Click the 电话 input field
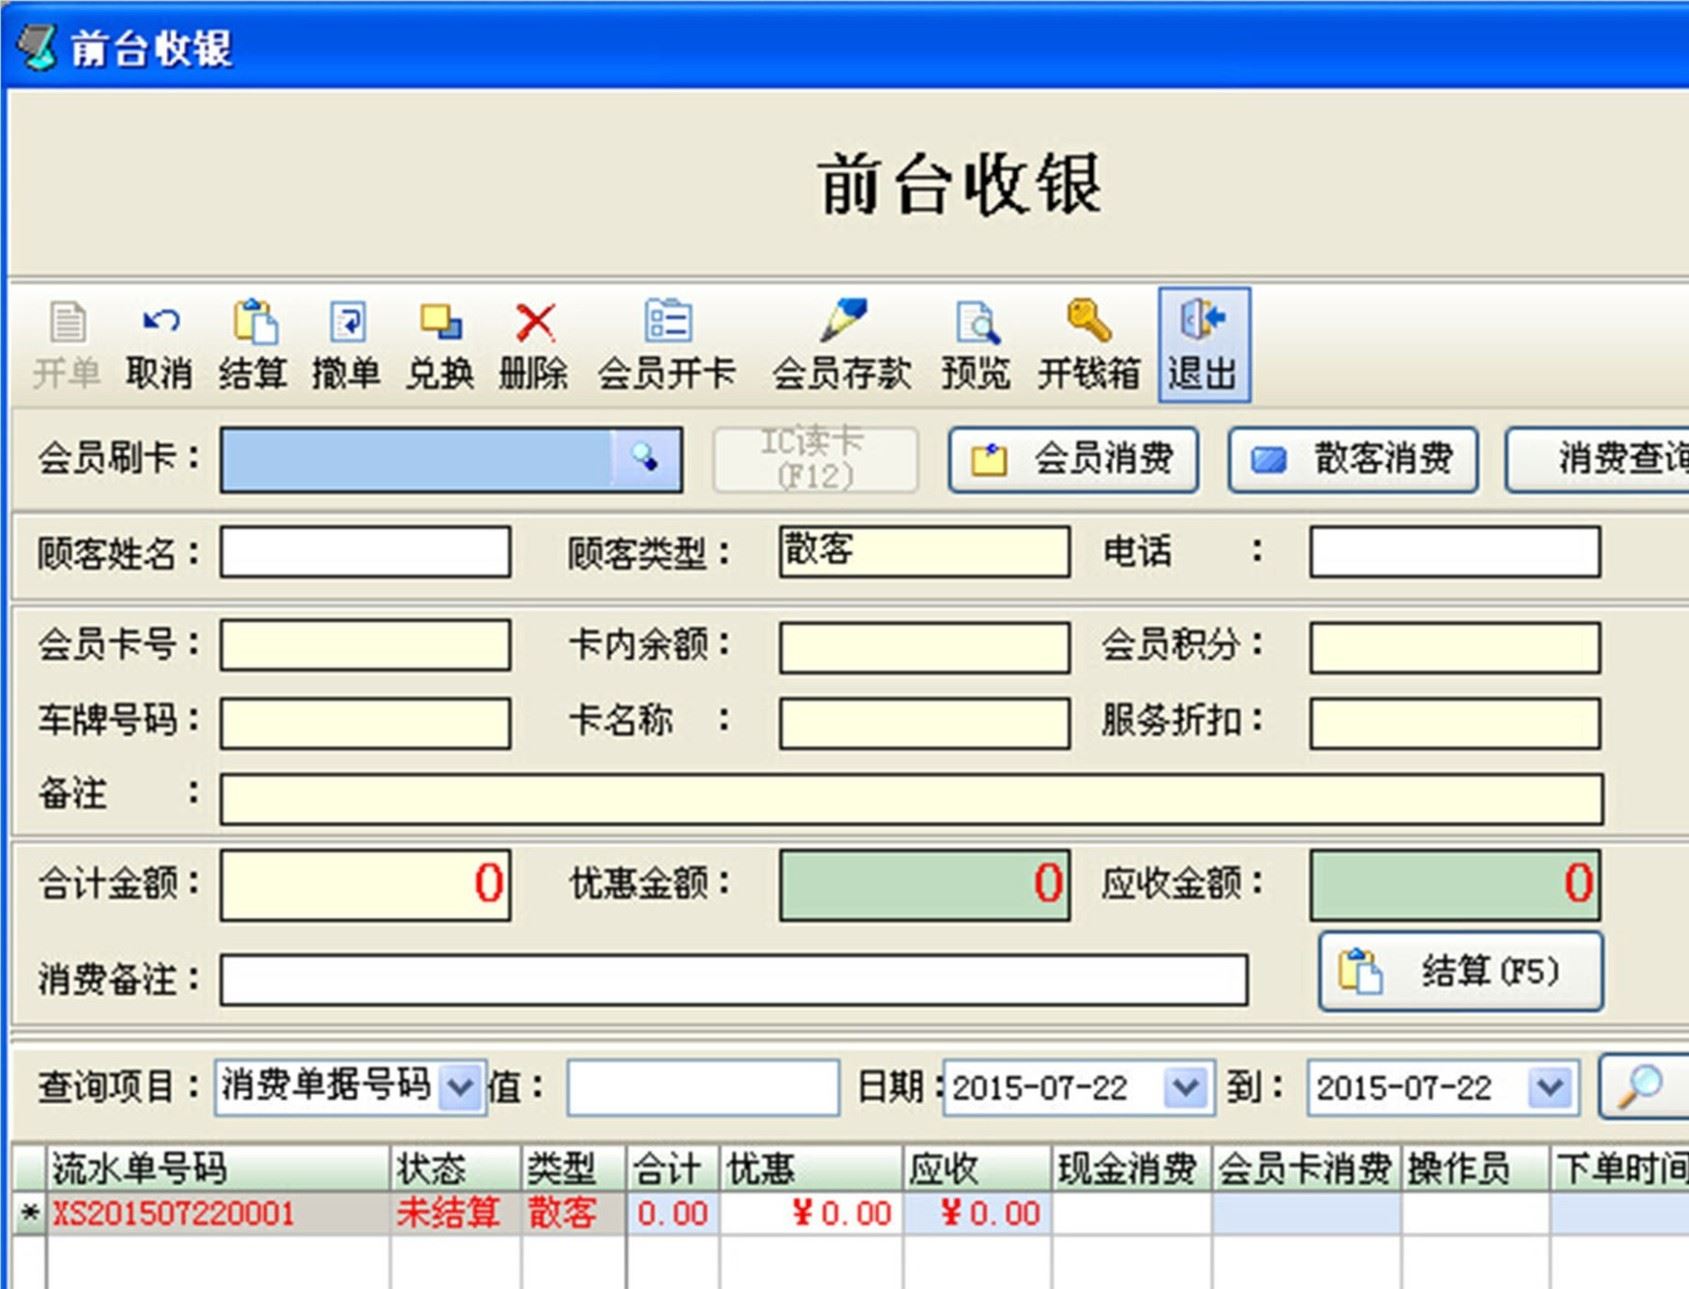Viewport: 1689px width, 1289px height. point(1455,552)
